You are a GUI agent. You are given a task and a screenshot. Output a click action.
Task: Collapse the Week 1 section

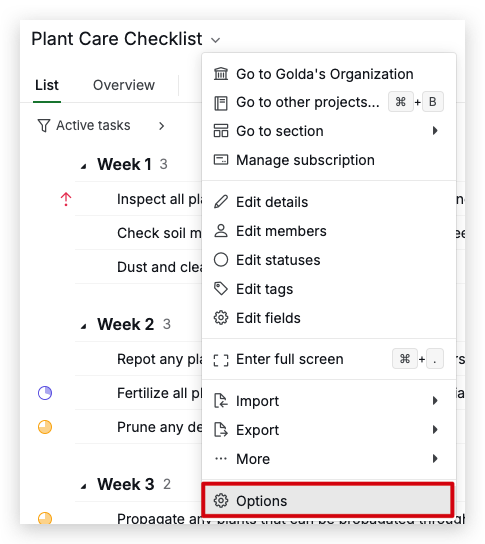click(x=84, y=167)
